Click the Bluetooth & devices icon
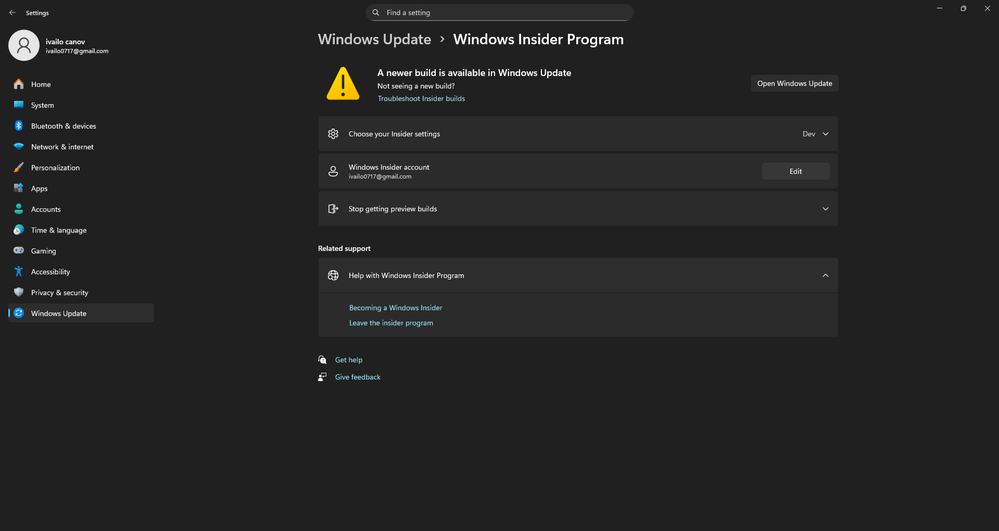 pyautogui.click(x=18, y=126)
